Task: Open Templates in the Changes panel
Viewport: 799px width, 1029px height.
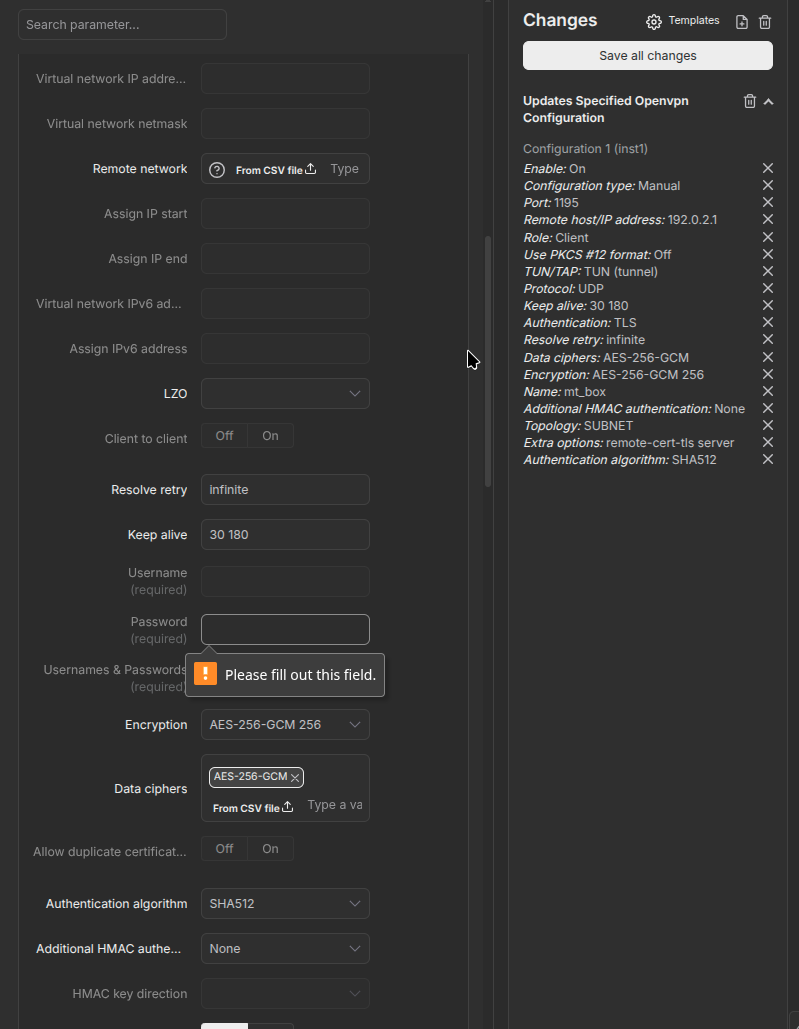Action: click(x=683, y=21)
